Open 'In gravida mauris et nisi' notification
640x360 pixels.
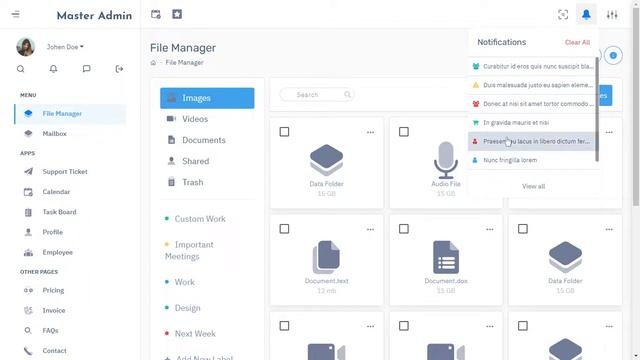pos(532,122)
